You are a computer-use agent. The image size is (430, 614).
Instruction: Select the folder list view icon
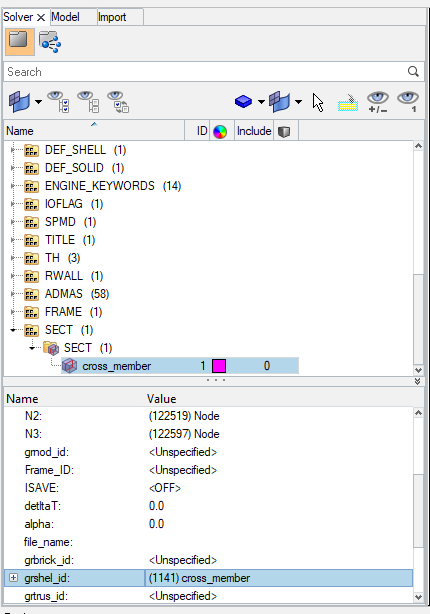click(x=20, y=41)
